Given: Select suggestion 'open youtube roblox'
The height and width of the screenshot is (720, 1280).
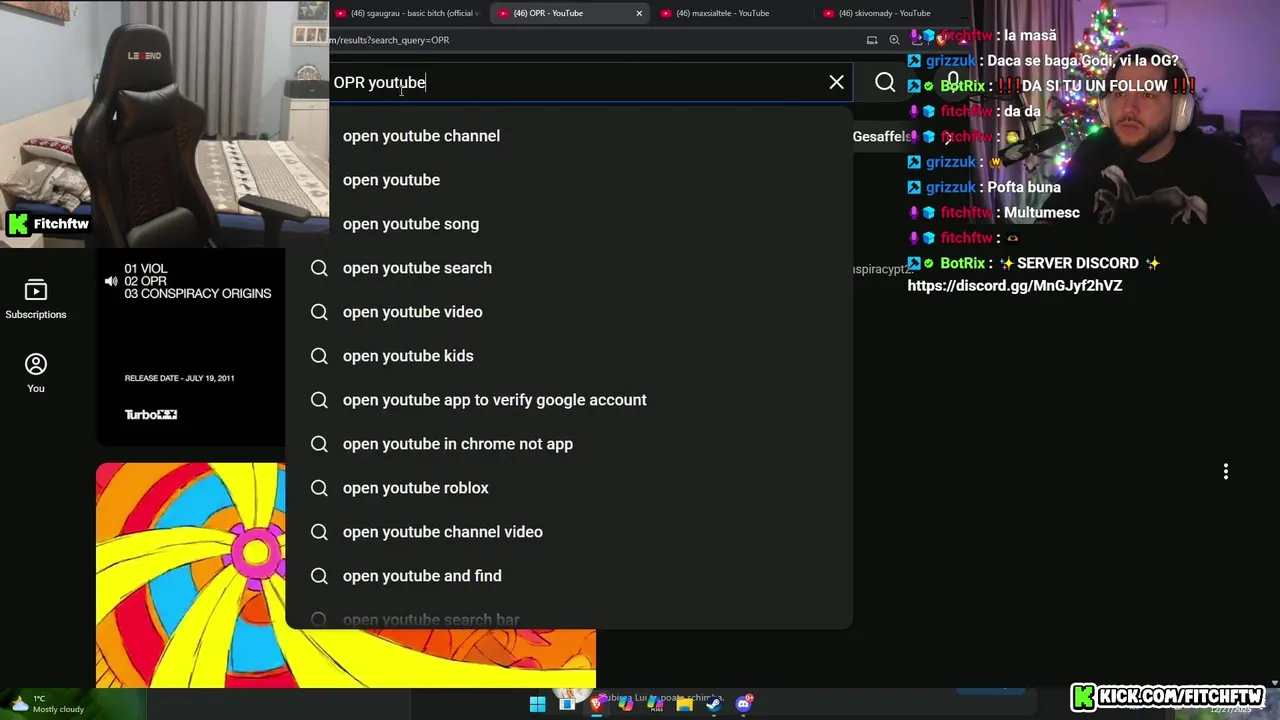Looking at the screenshot, I should [569, 488].
